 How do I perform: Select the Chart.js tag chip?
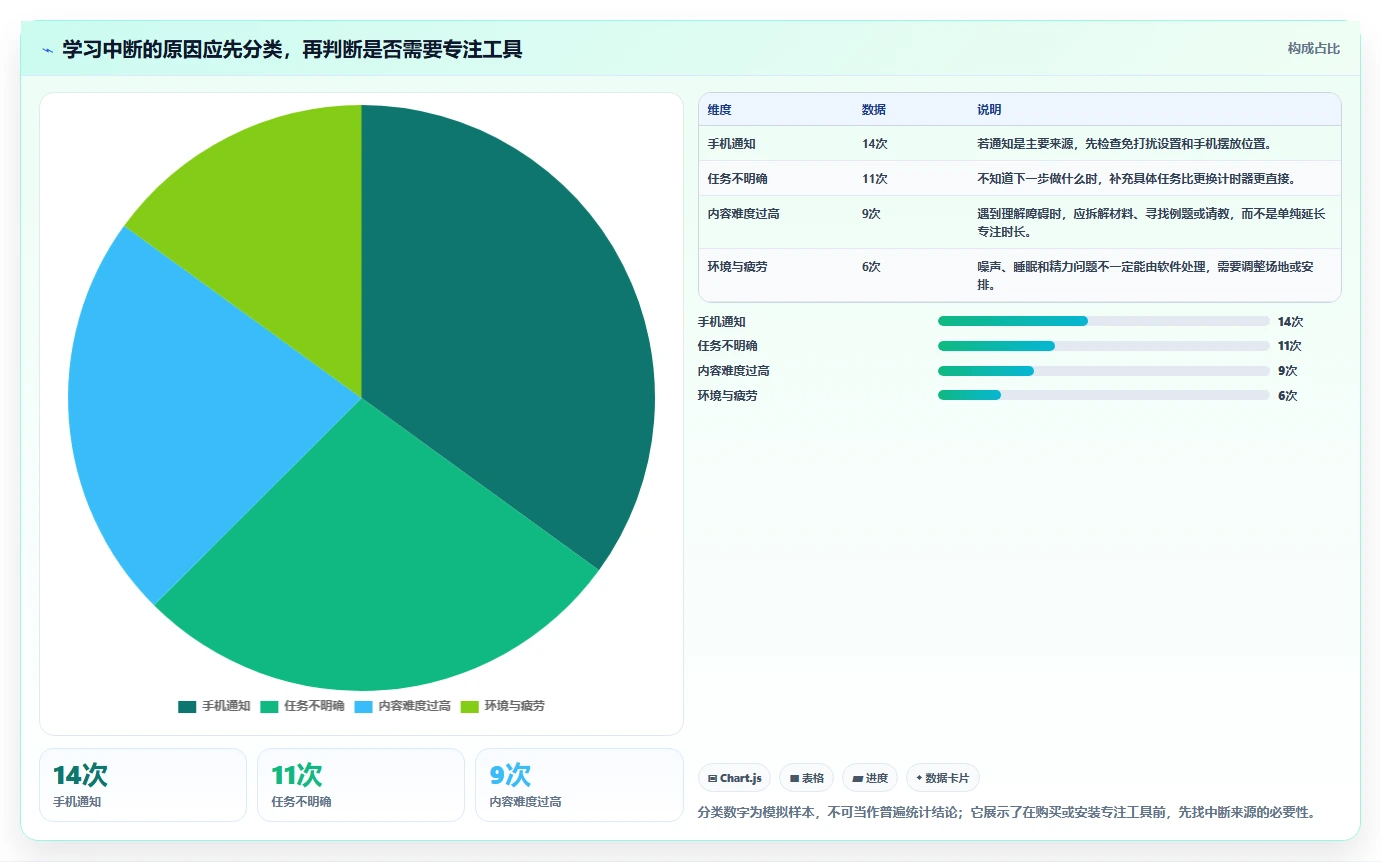tap(734, 778)
